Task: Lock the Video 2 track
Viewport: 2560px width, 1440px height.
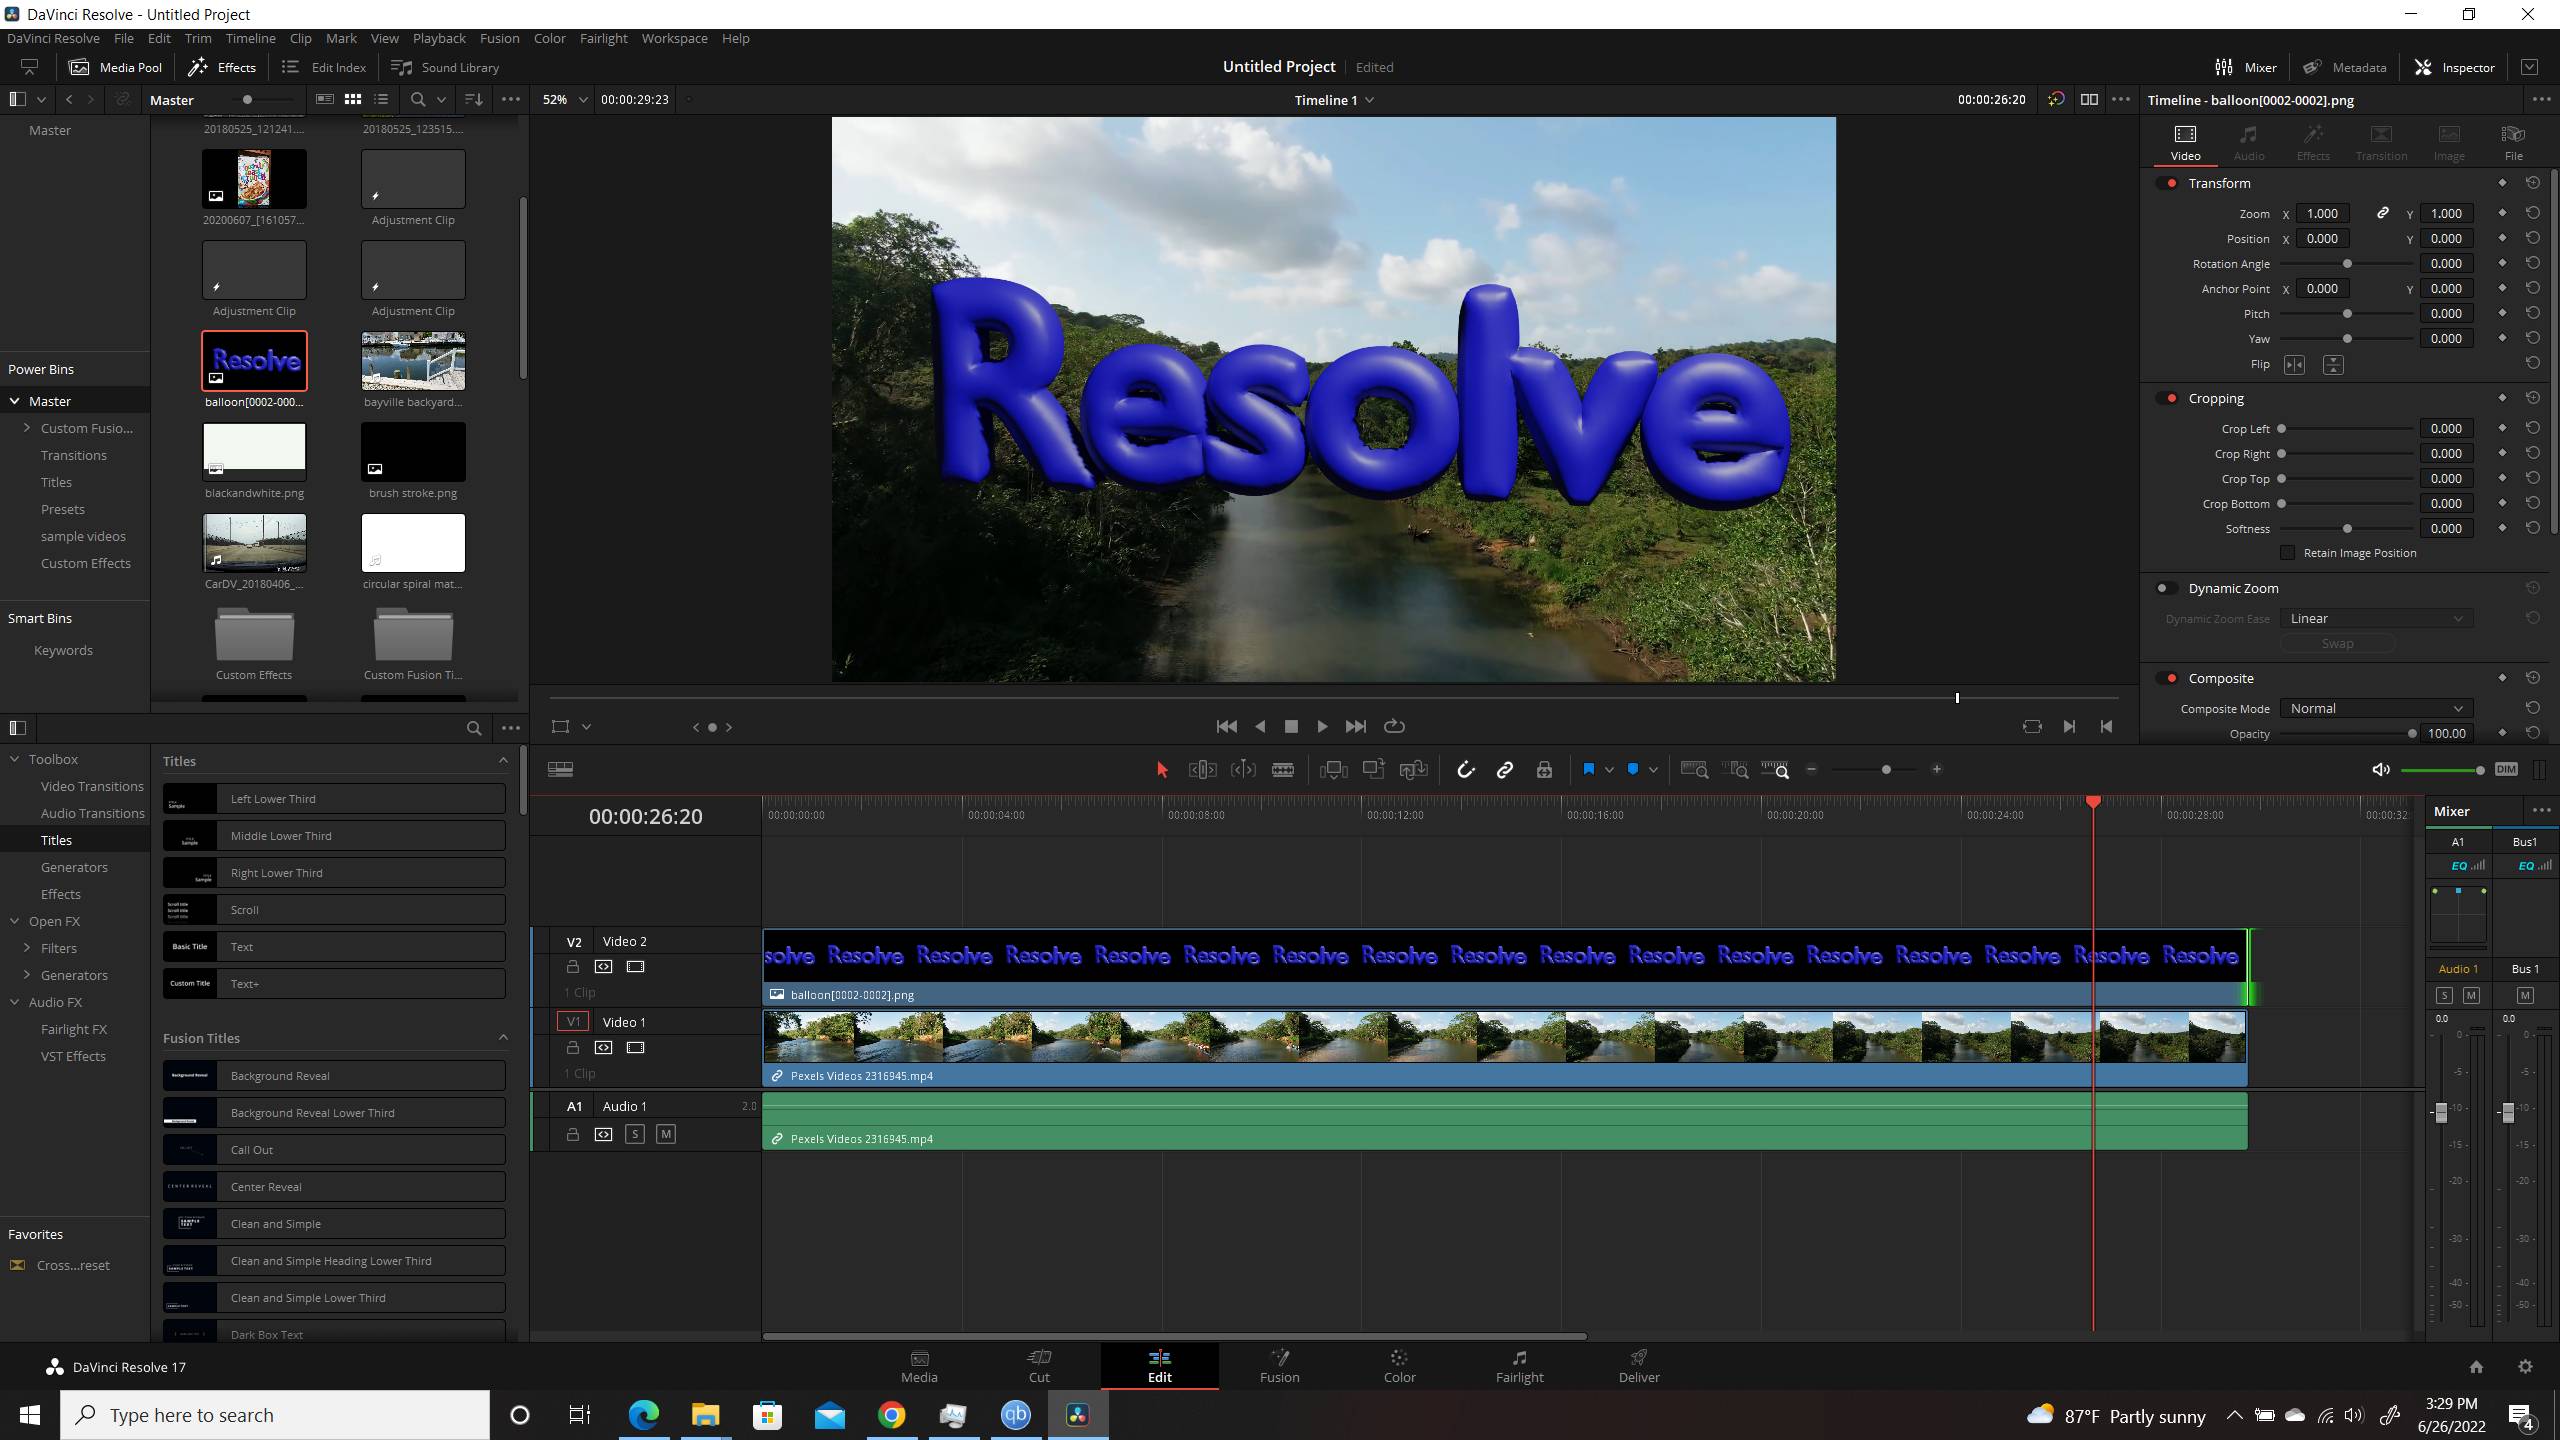Action: pos(573,967)
